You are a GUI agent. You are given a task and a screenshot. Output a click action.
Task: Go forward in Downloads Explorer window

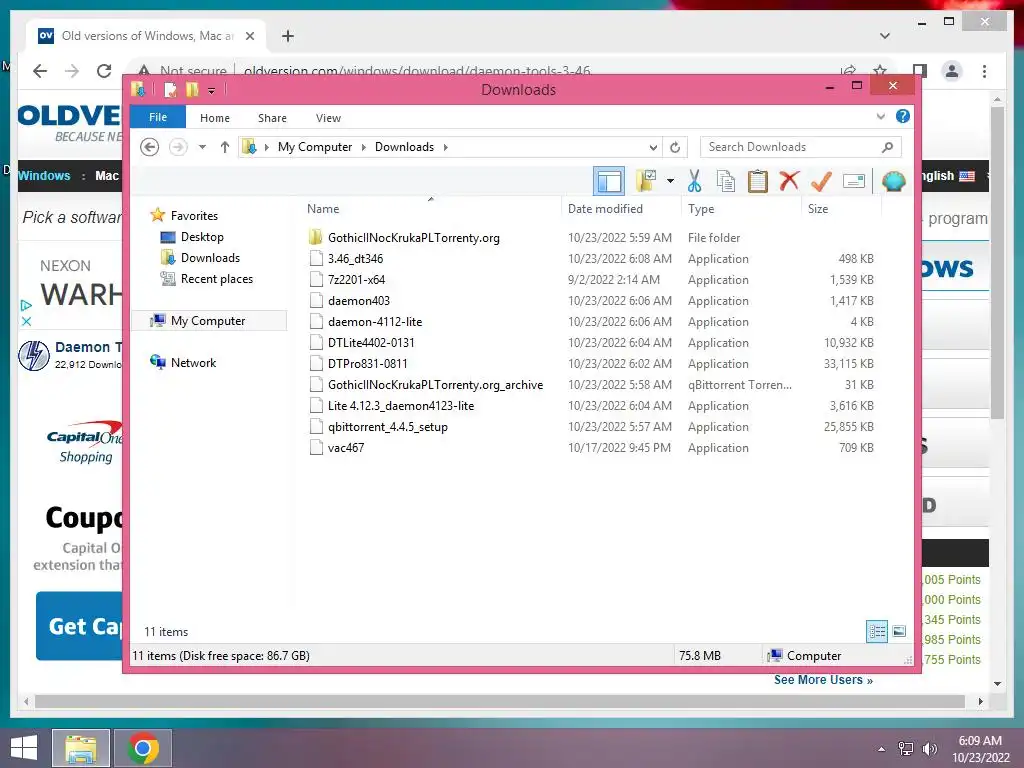(x=178, y=147)
